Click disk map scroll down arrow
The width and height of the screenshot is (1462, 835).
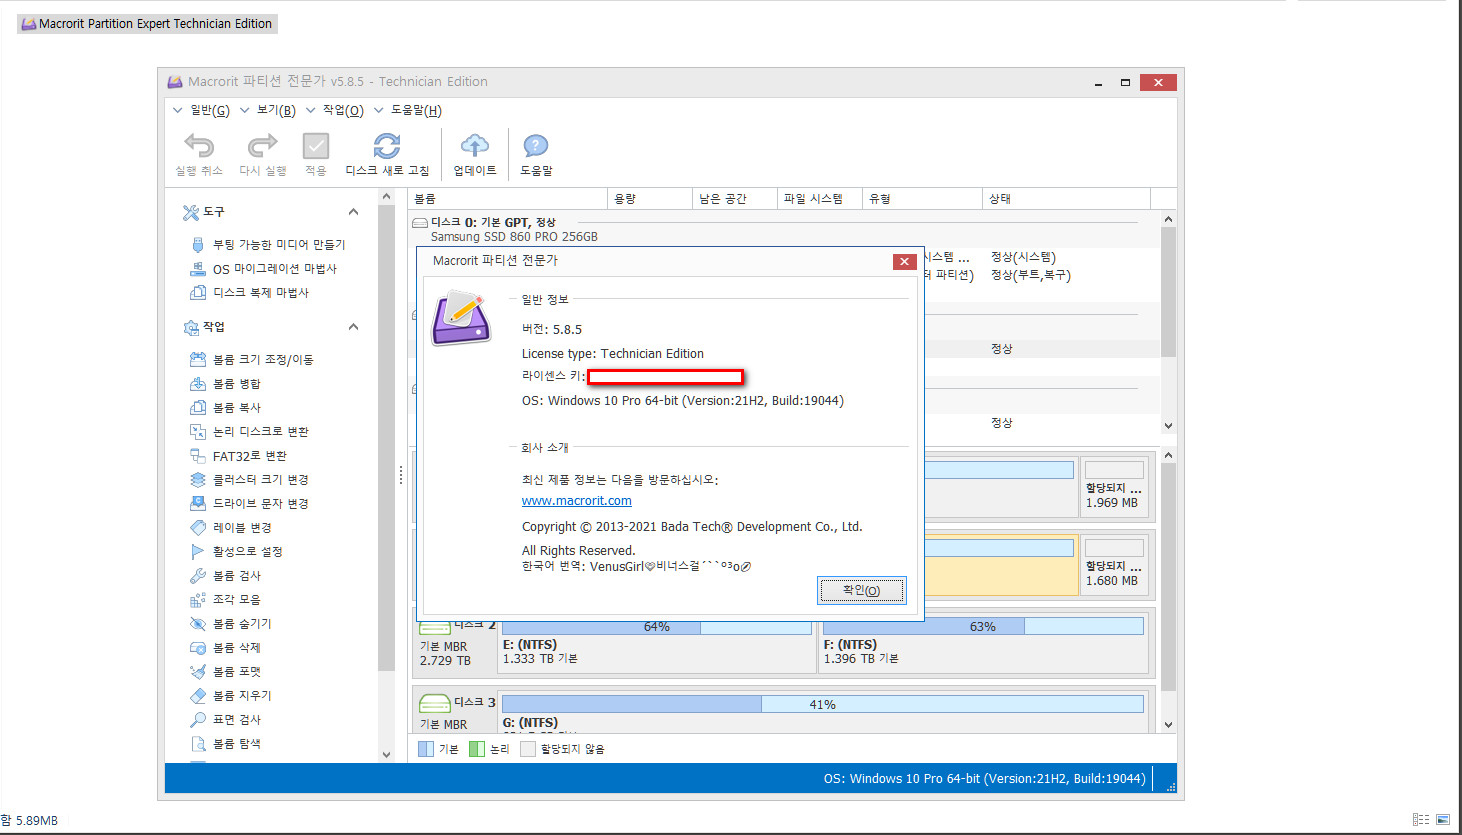point(1168,725)
